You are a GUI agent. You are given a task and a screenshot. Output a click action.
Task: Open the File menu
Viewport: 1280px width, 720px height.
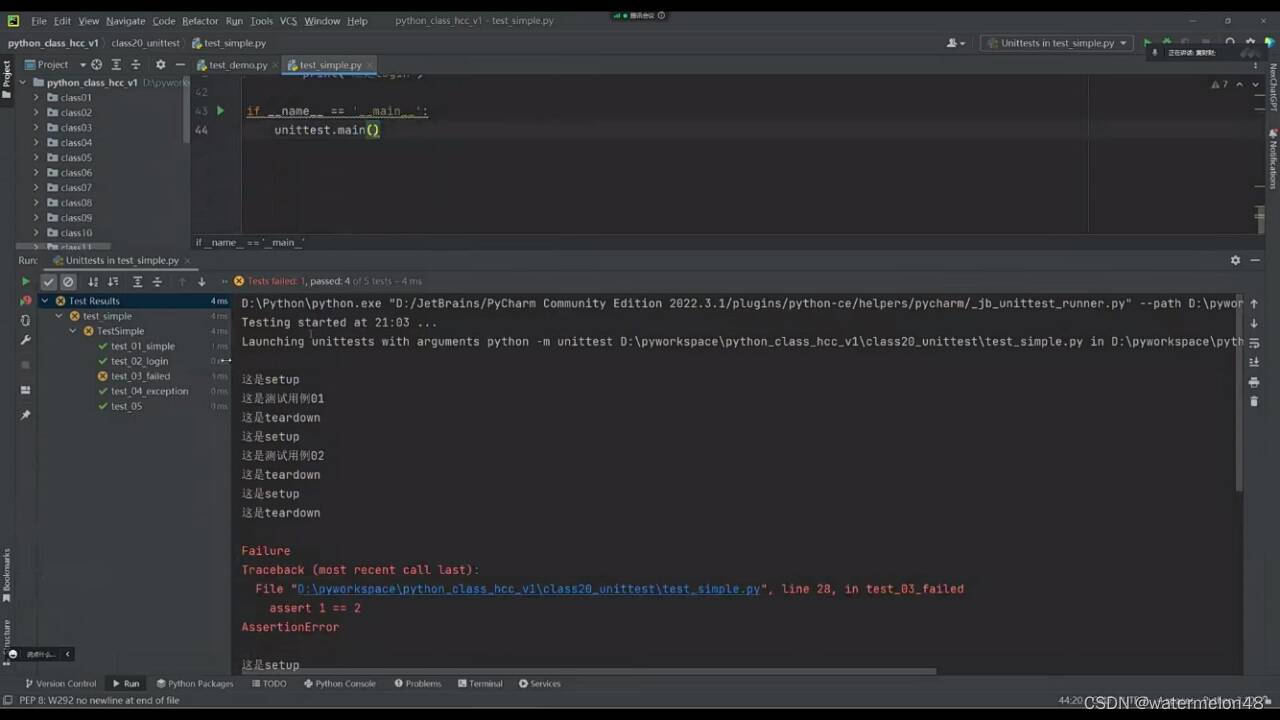click(x=38, y=21)
